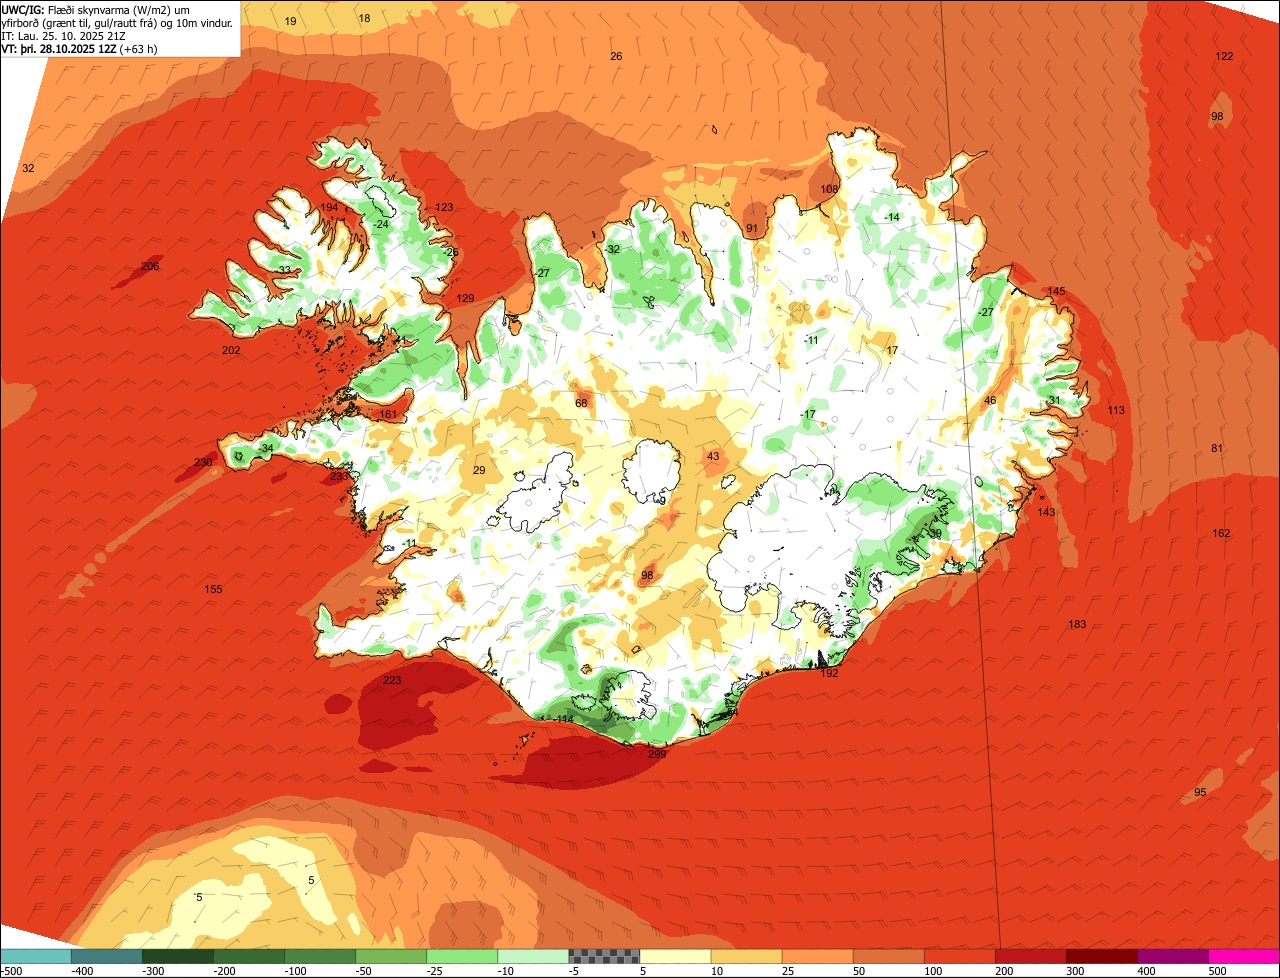Viewport: 1280px width, 978px height.
Task: Click the 192 value on southeast coast
Action: coord(829,673)
